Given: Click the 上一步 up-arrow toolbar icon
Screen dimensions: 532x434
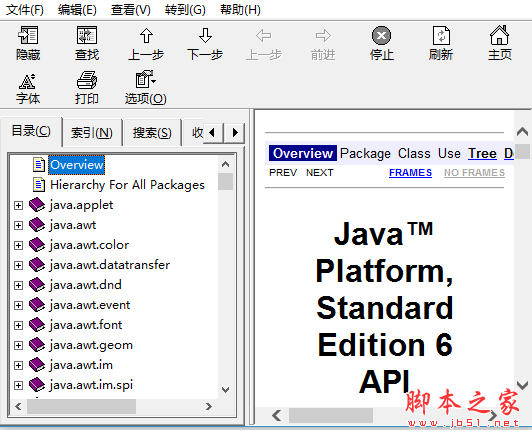Looking at the screenshot, I should pyautogui.click(x=146, y=35).
